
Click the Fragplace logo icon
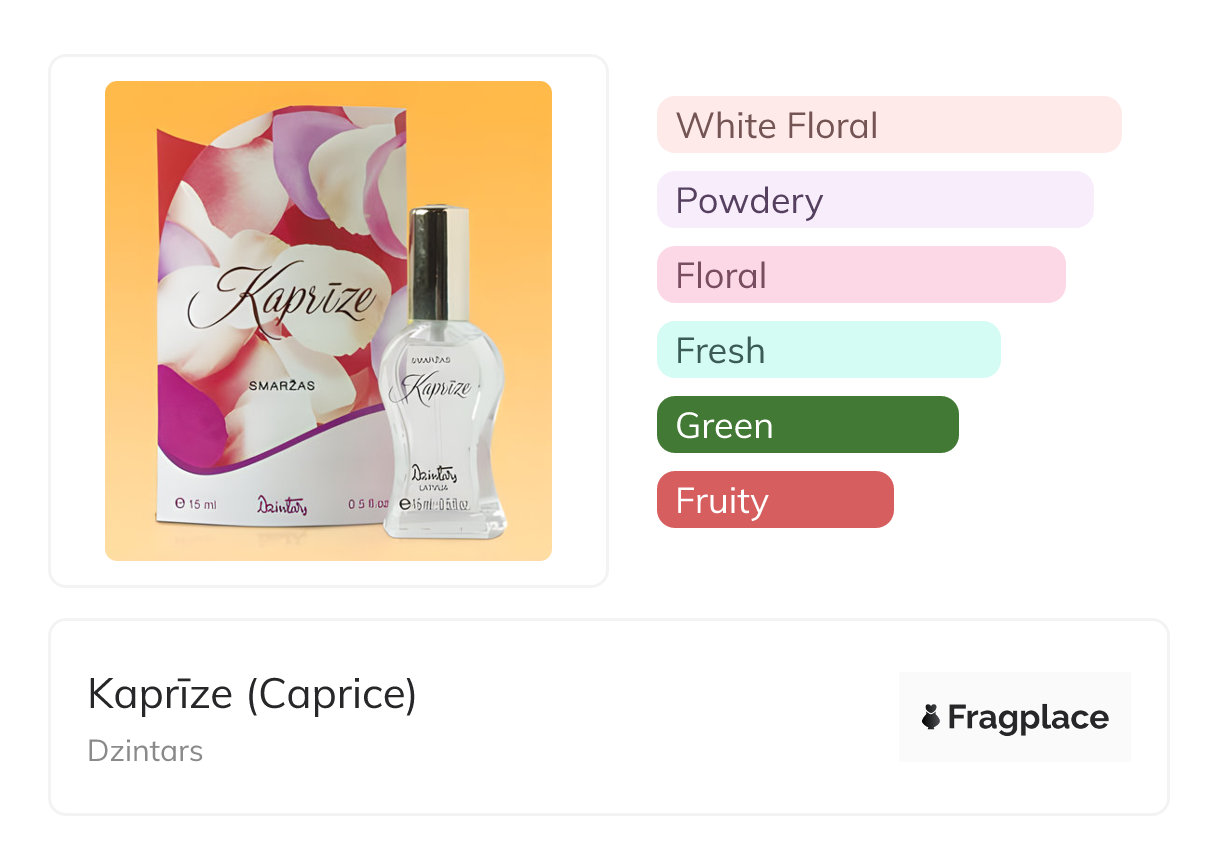coord(931,717)
